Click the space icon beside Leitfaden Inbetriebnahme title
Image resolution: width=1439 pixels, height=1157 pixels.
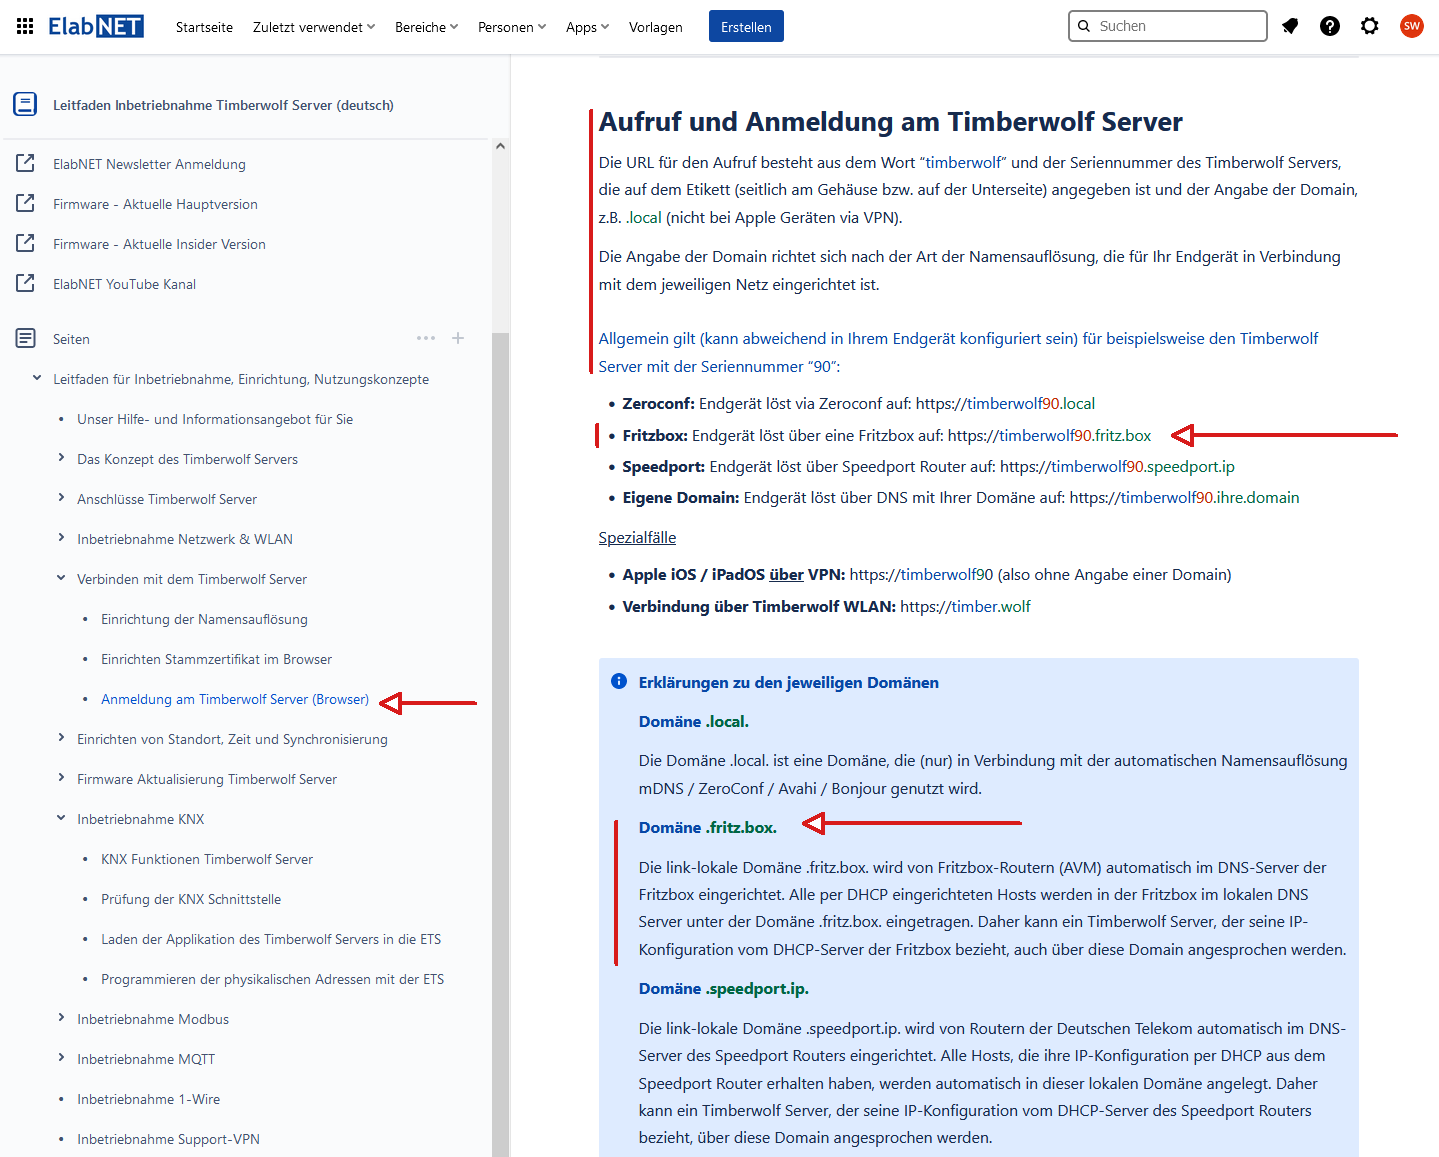(25, 104)
